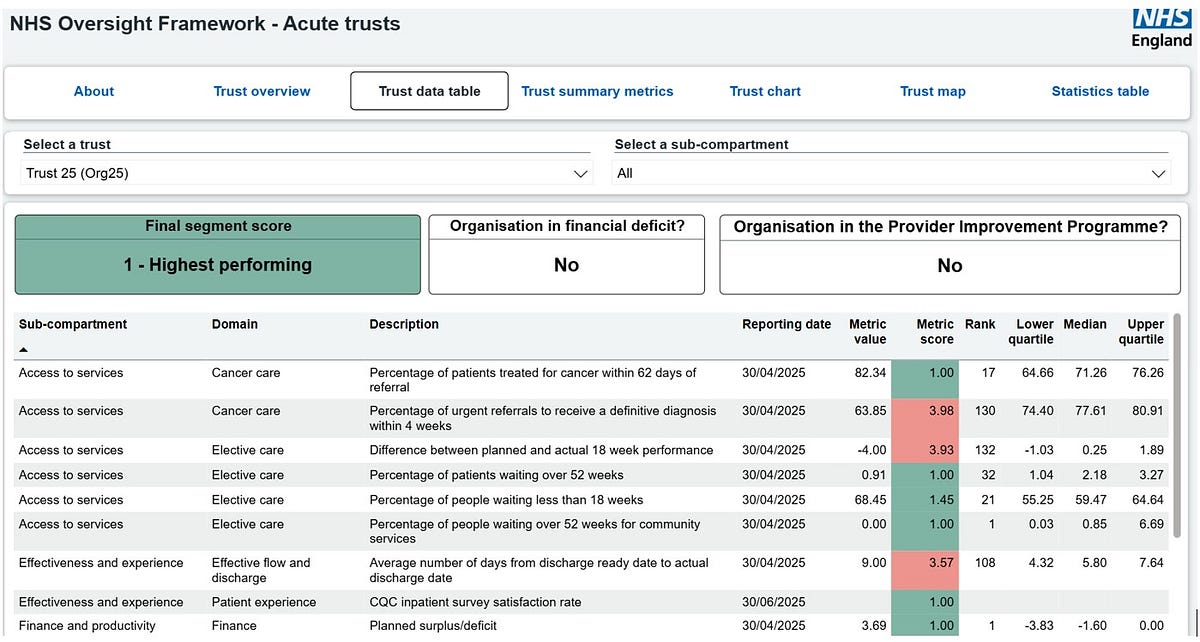
Task: Sort by the Domain column header
Action: [x=235, y=324]
